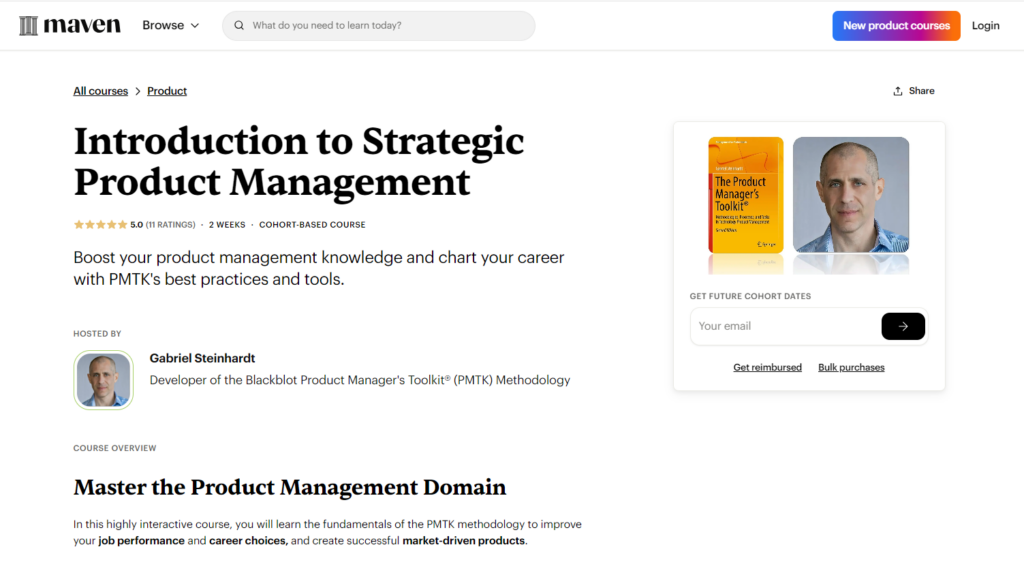
Task: Open the Product breadcrumb link
Action: (x=167, y=91)
